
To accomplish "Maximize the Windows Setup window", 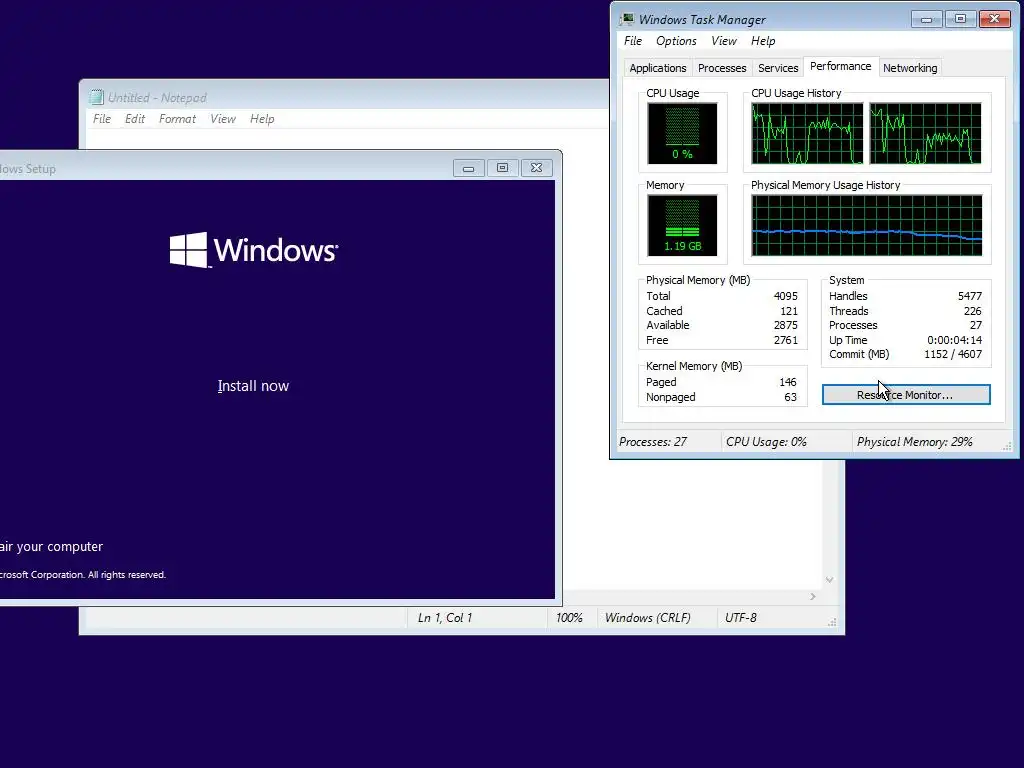I will coord(502,168).
